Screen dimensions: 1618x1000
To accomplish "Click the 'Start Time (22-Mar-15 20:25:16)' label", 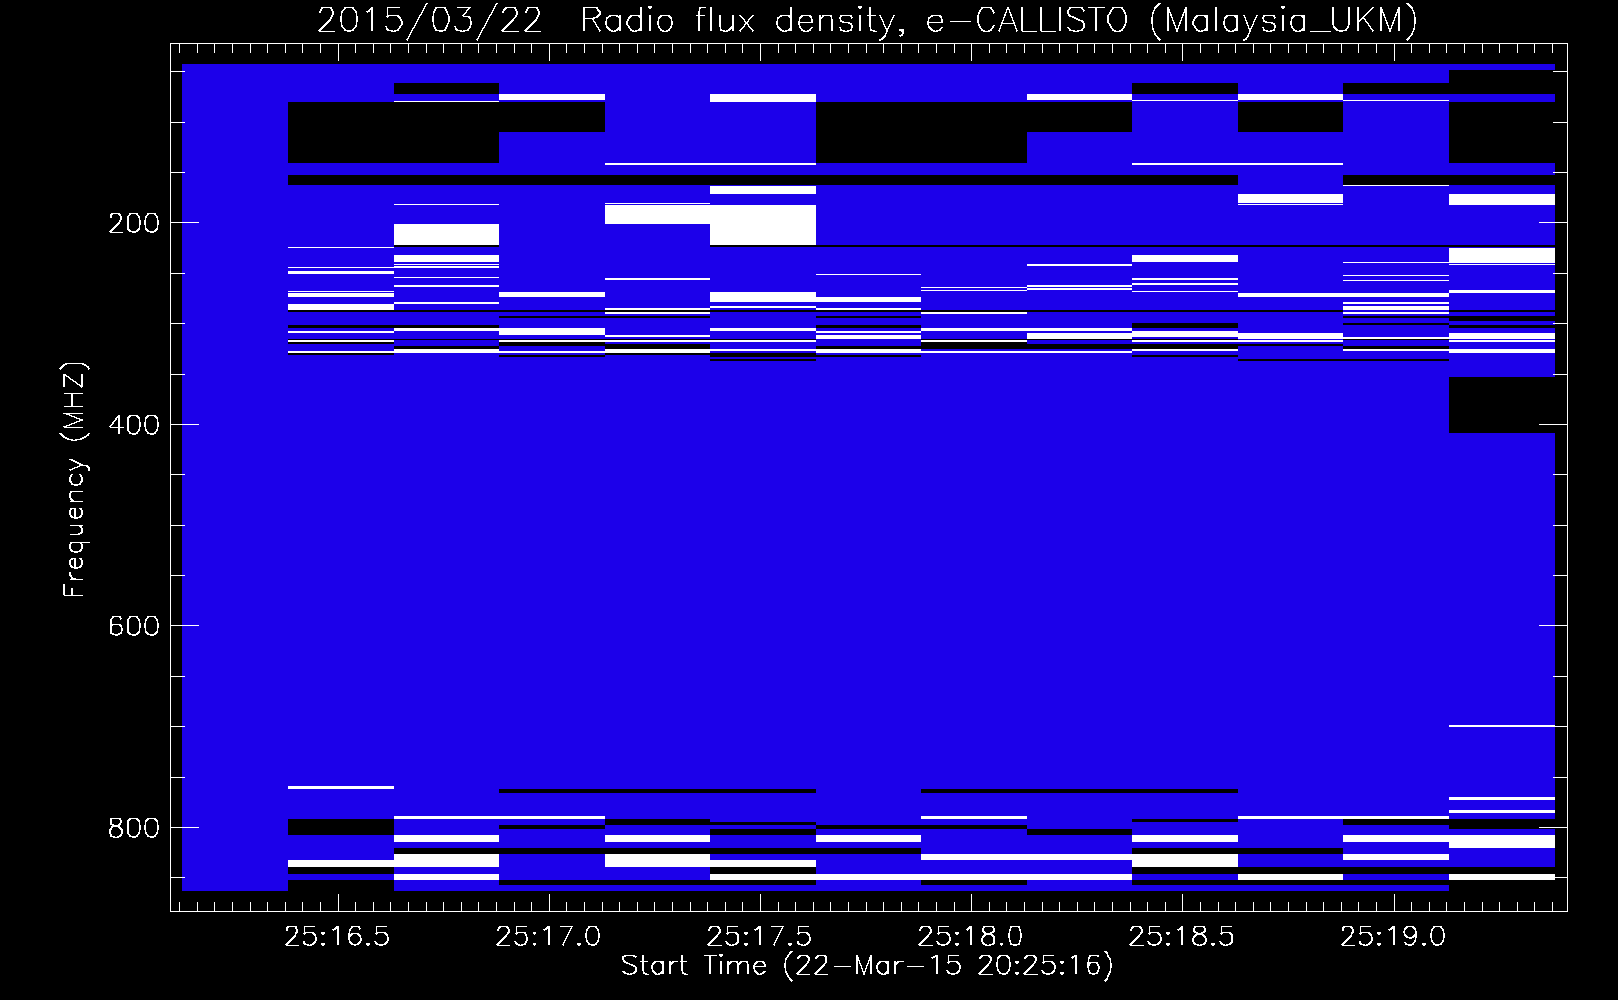I will point(867,966).
